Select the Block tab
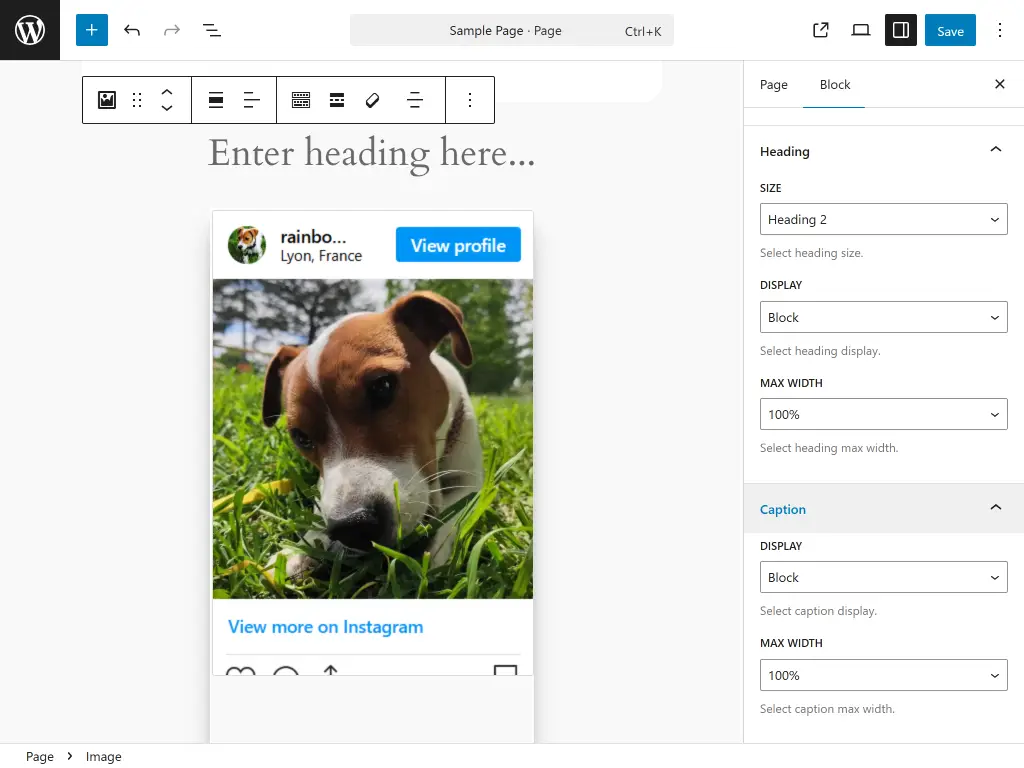 834,85
